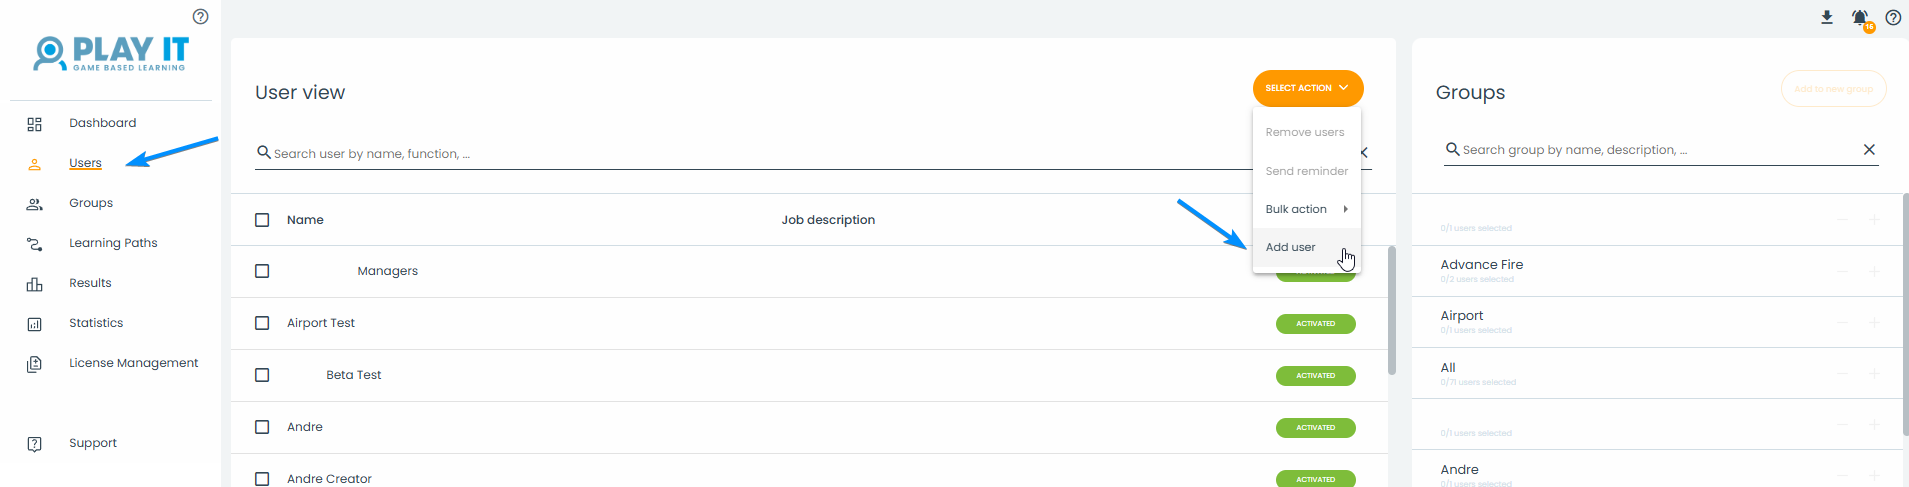1909x487 pixels.
Task: Open the Select Action dropdown
Action: pyautogui.click(x=1307, y=88)
